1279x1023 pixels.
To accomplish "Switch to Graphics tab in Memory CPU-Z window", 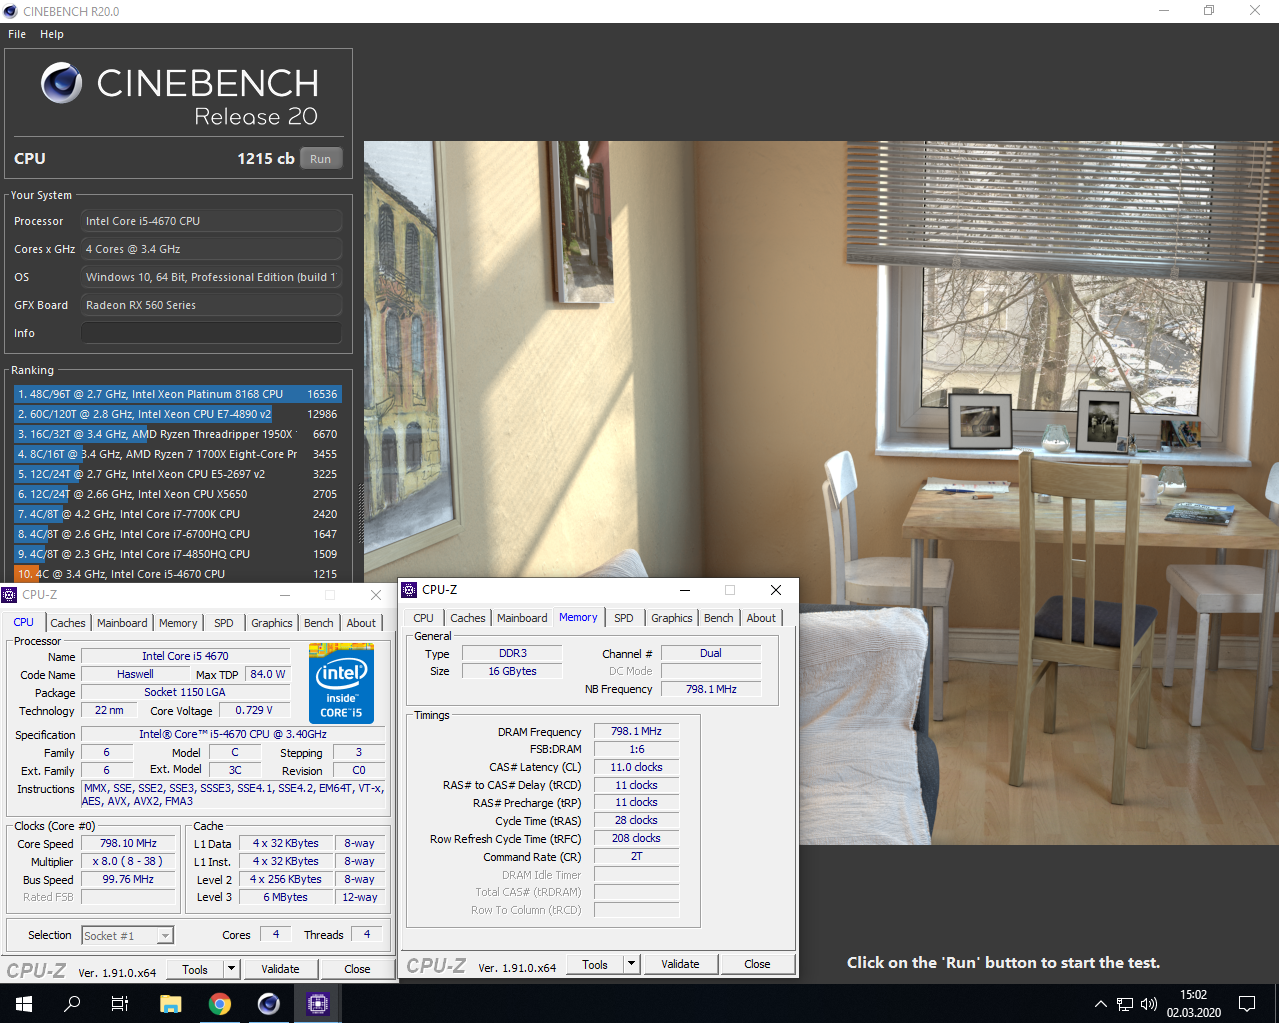I will (672, 618).
